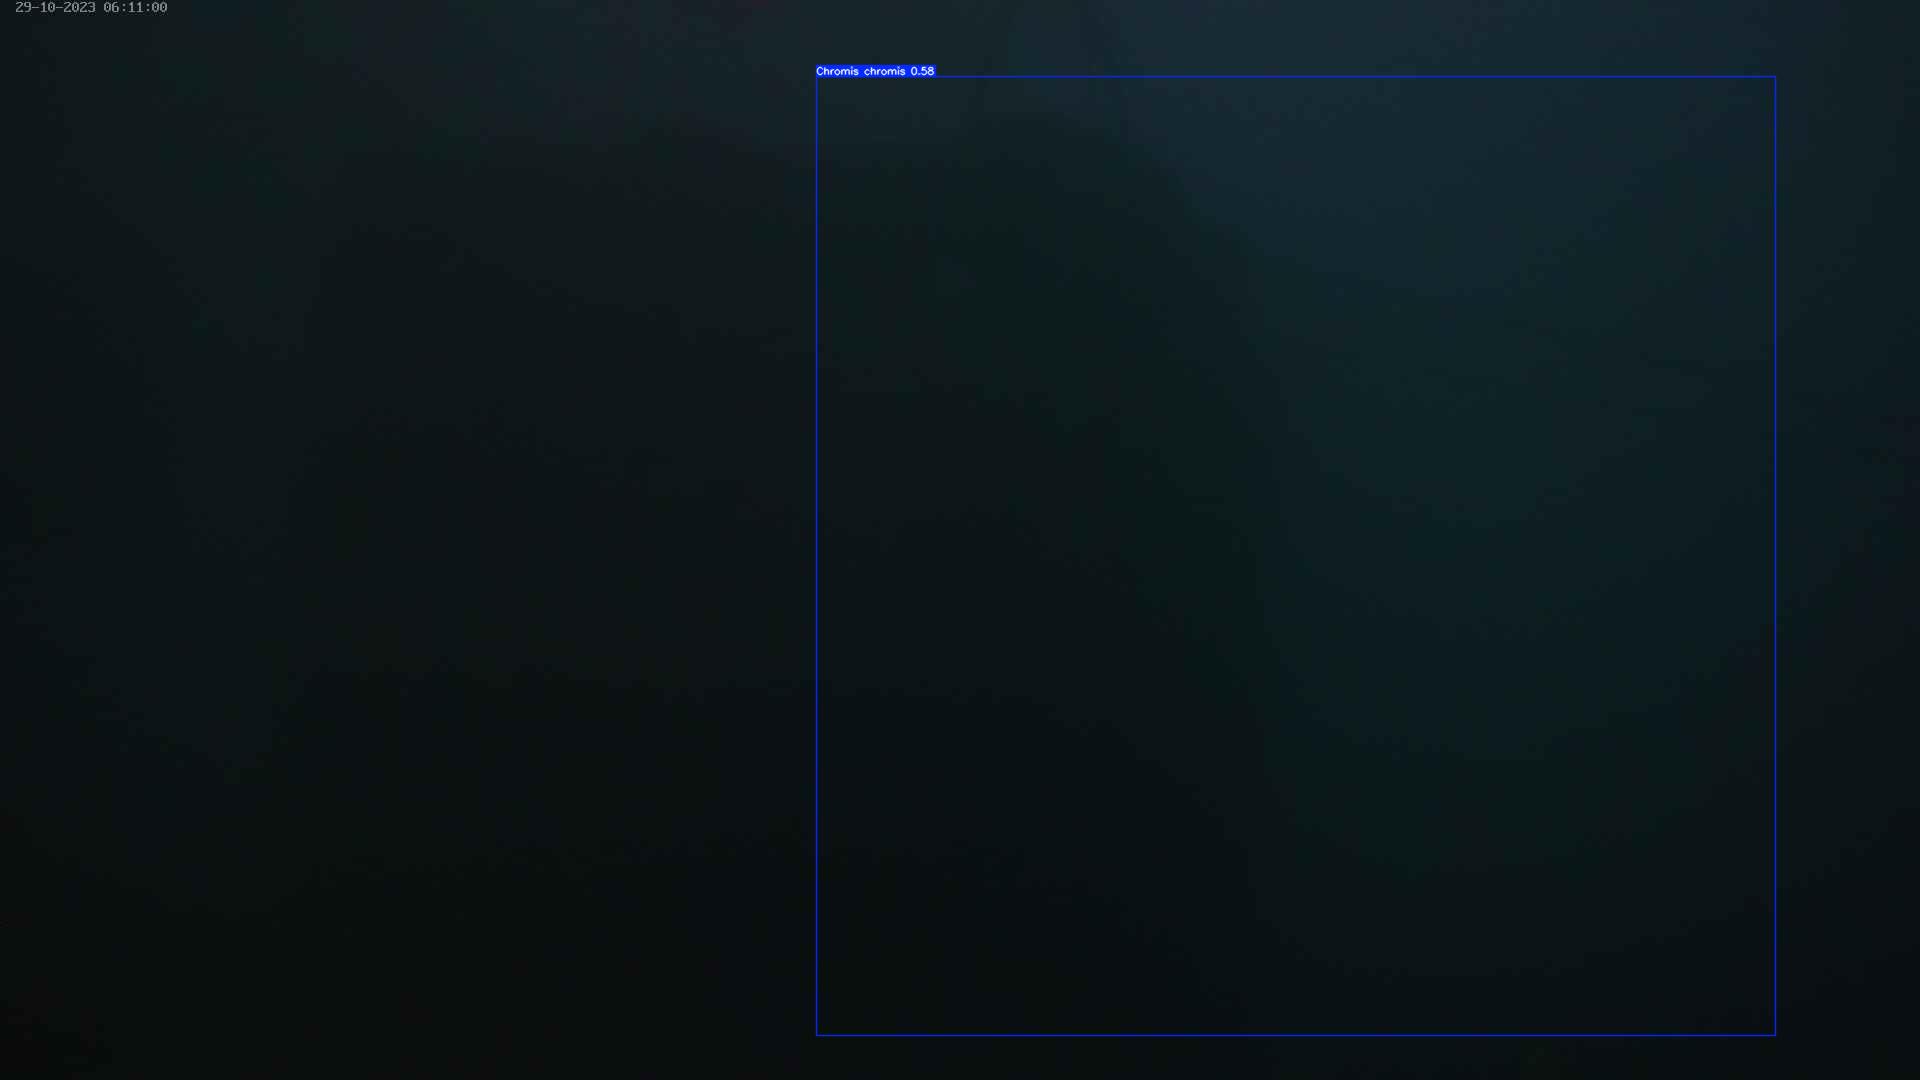Click the time 06:11:00 in timestamp
Screen dimensions: 1920x1080
click(135, 8)
